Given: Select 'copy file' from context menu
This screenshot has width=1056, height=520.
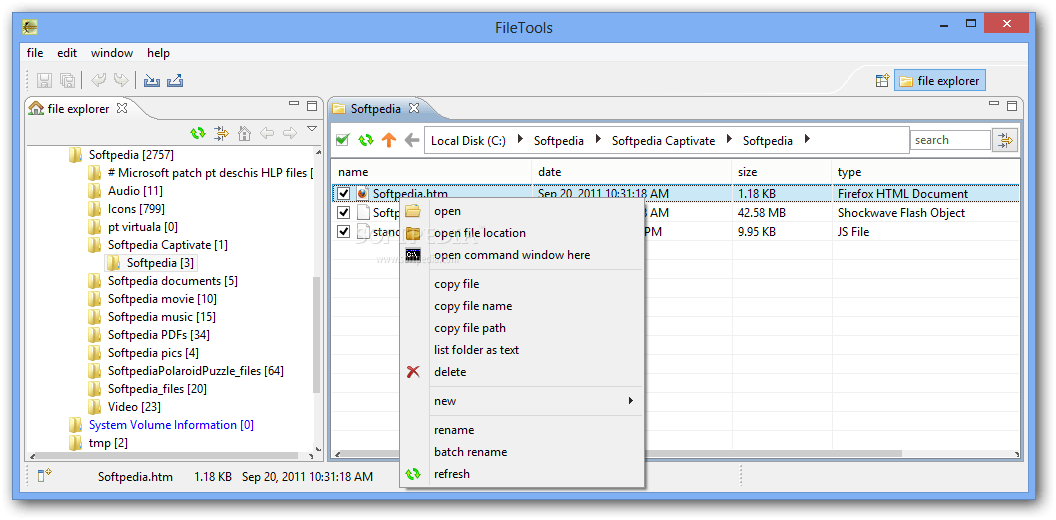Looking at the screenshot, I should tap(522, 284).
